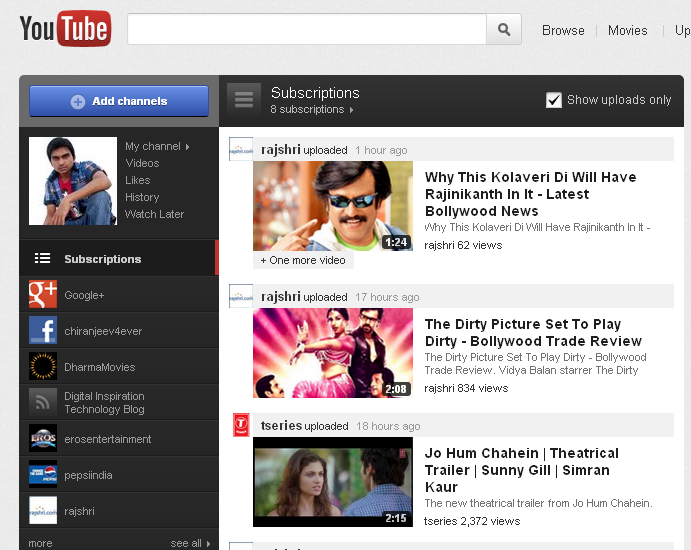The image size is (691, 550).
Task: Click rajshri avatar on 17 hours ago upload
Action: point(241,297)
